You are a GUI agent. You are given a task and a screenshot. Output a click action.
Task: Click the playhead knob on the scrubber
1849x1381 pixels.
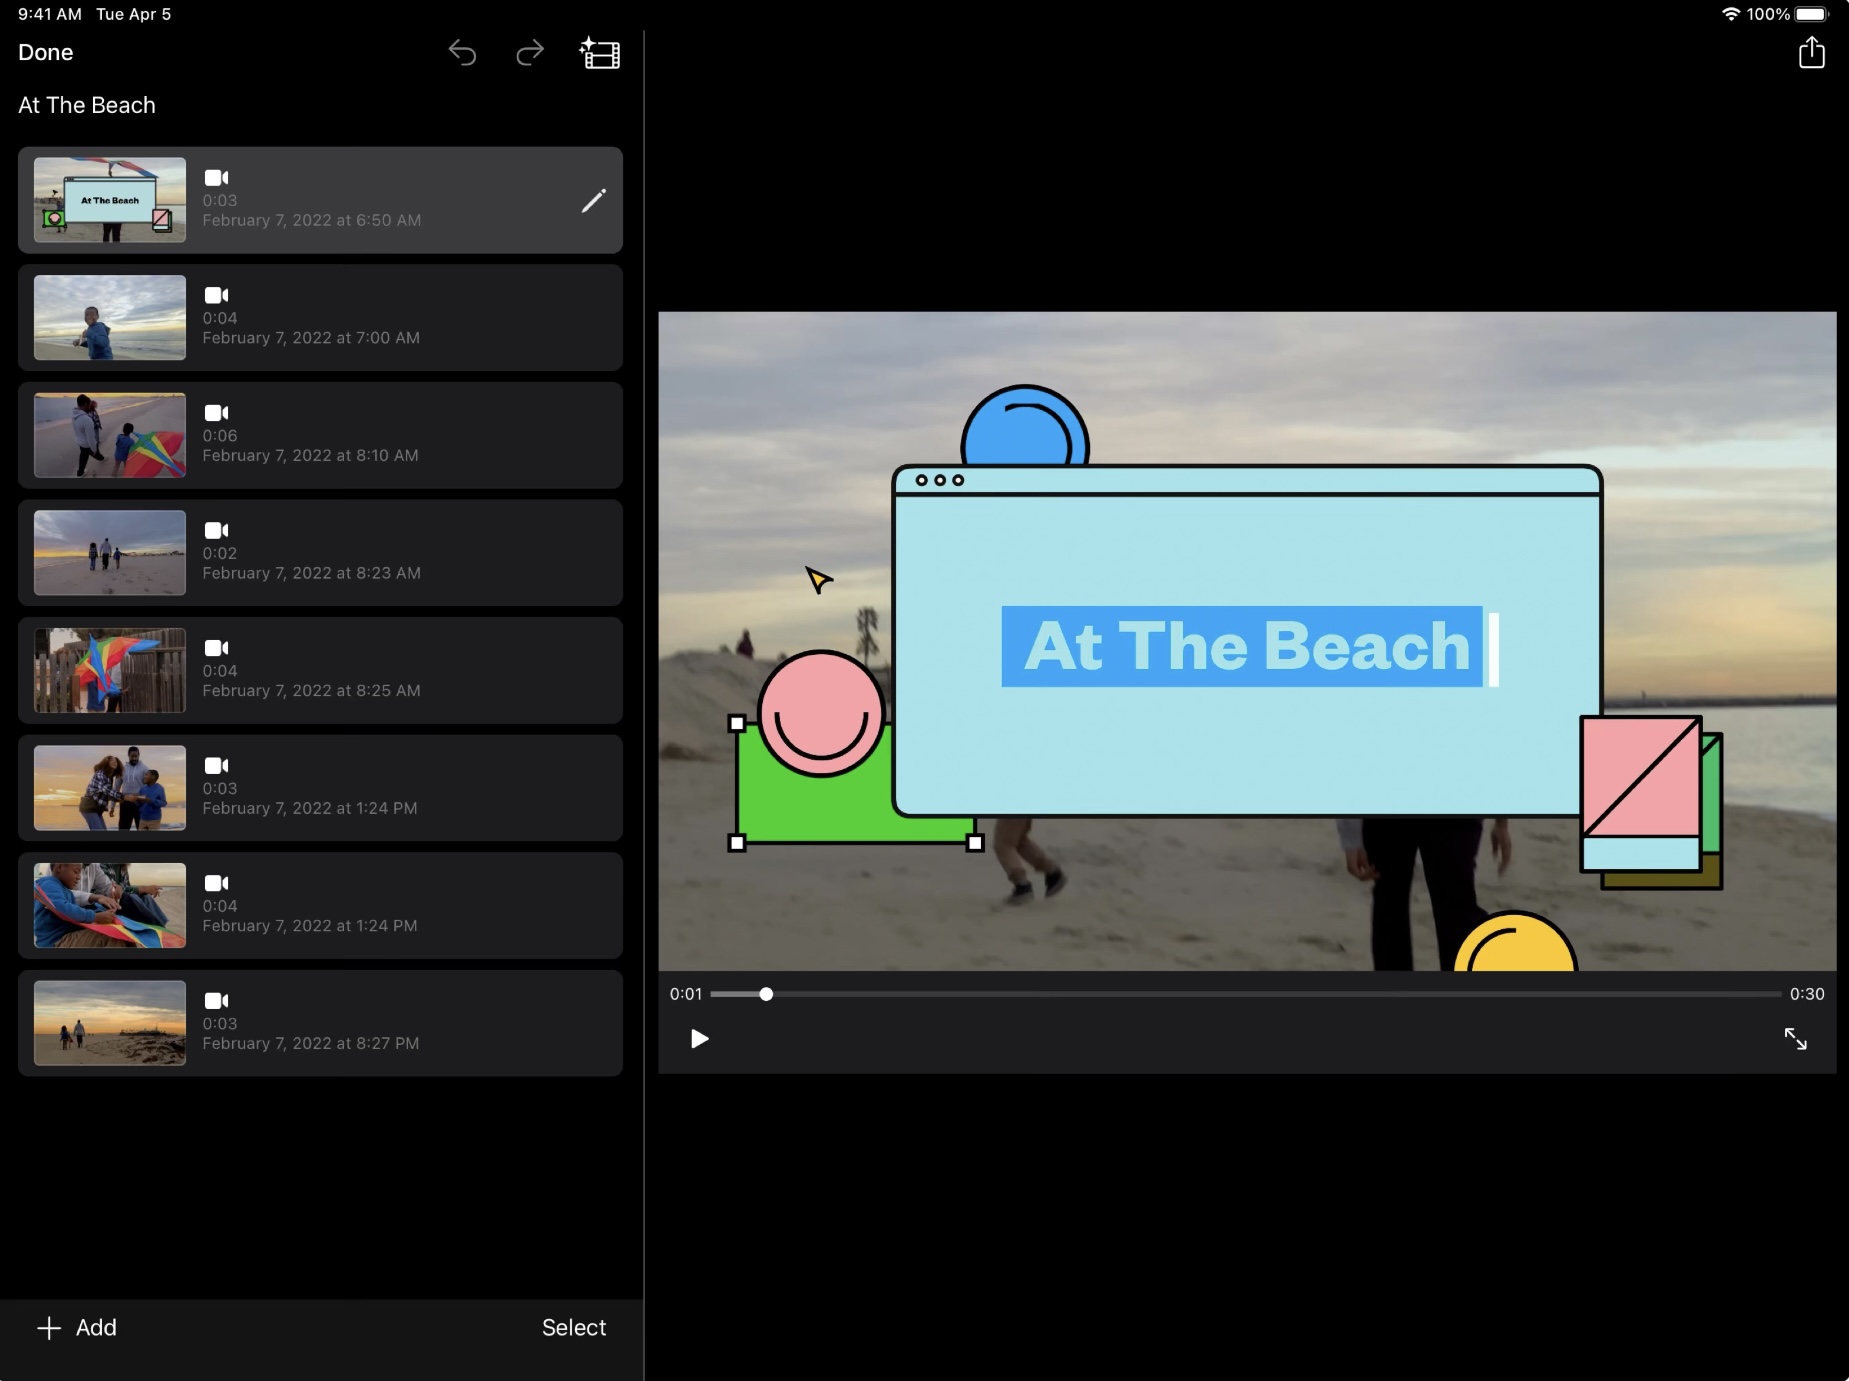766,994
